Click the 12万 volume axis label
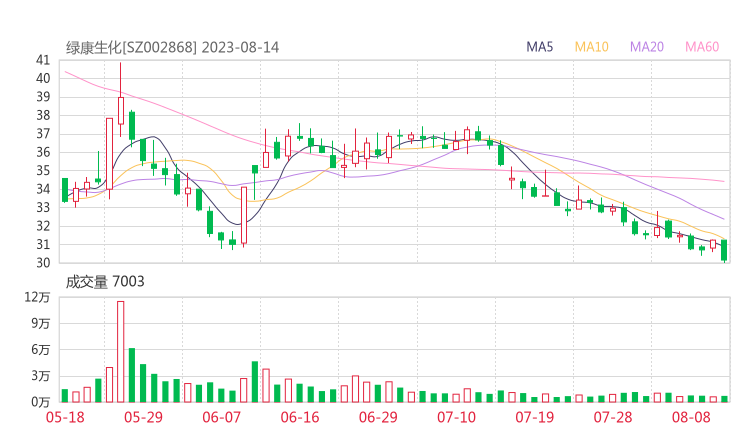This screenshot has height=440, width=740. point(37,297)
